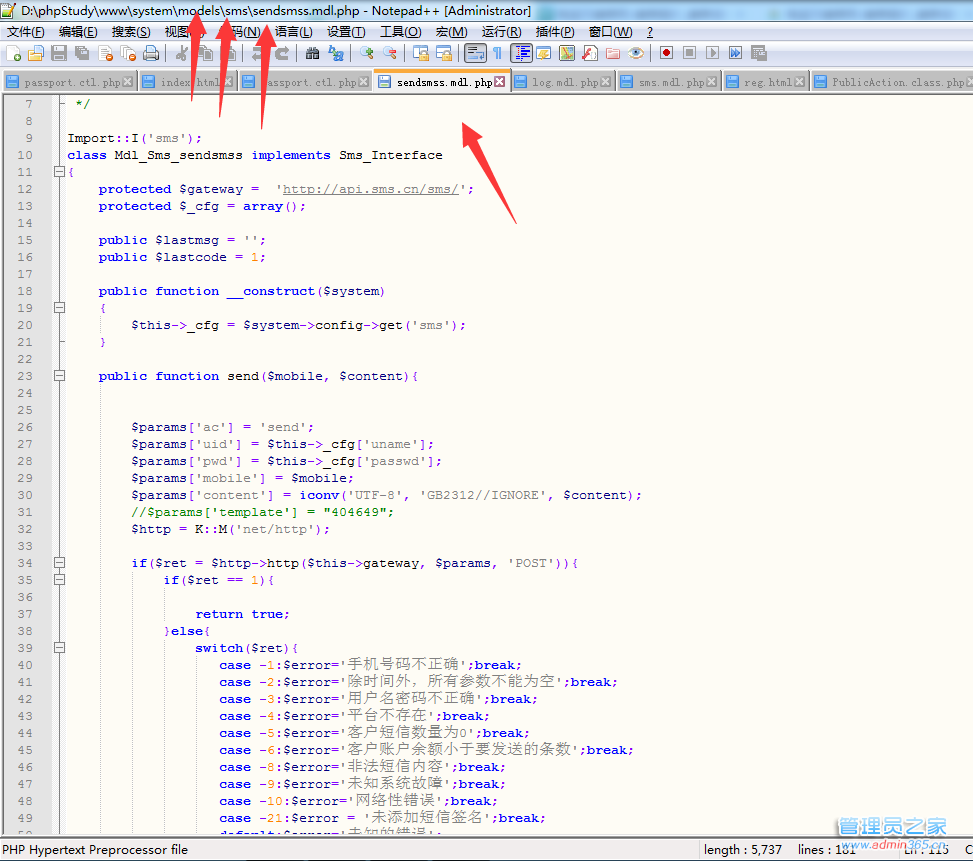Toggle word wrap toolbar button
Image resolution: width=973 pixels, height=861 pixels.
(x=475, y=53)
